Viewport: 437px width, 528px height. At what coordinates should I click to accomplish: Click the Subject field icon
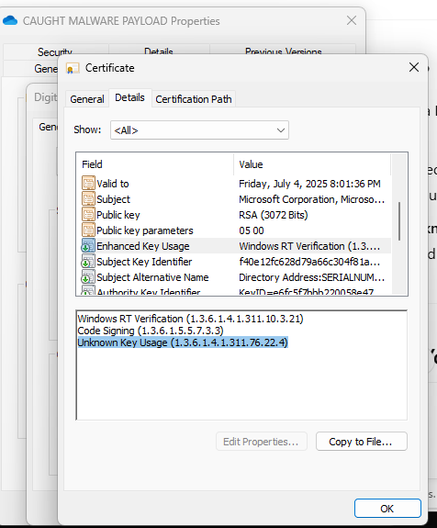(x=88, y=199)
